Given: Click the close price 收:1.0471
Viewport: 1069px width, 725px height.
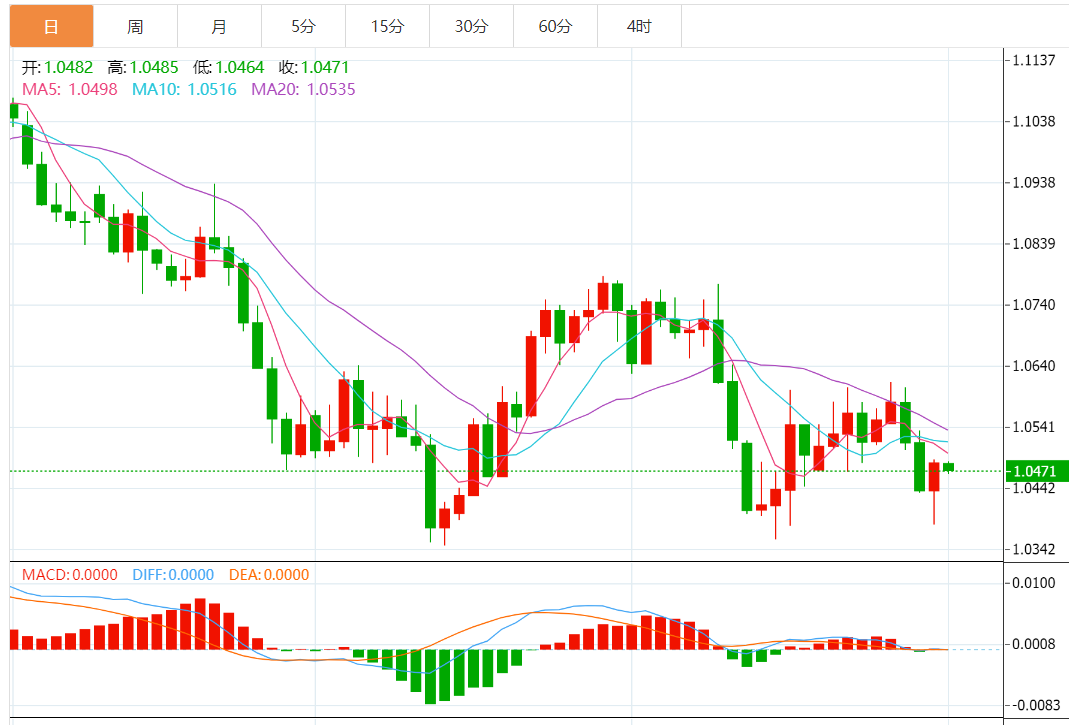Looking at the screenshot, I should click(x=314, y=68).
